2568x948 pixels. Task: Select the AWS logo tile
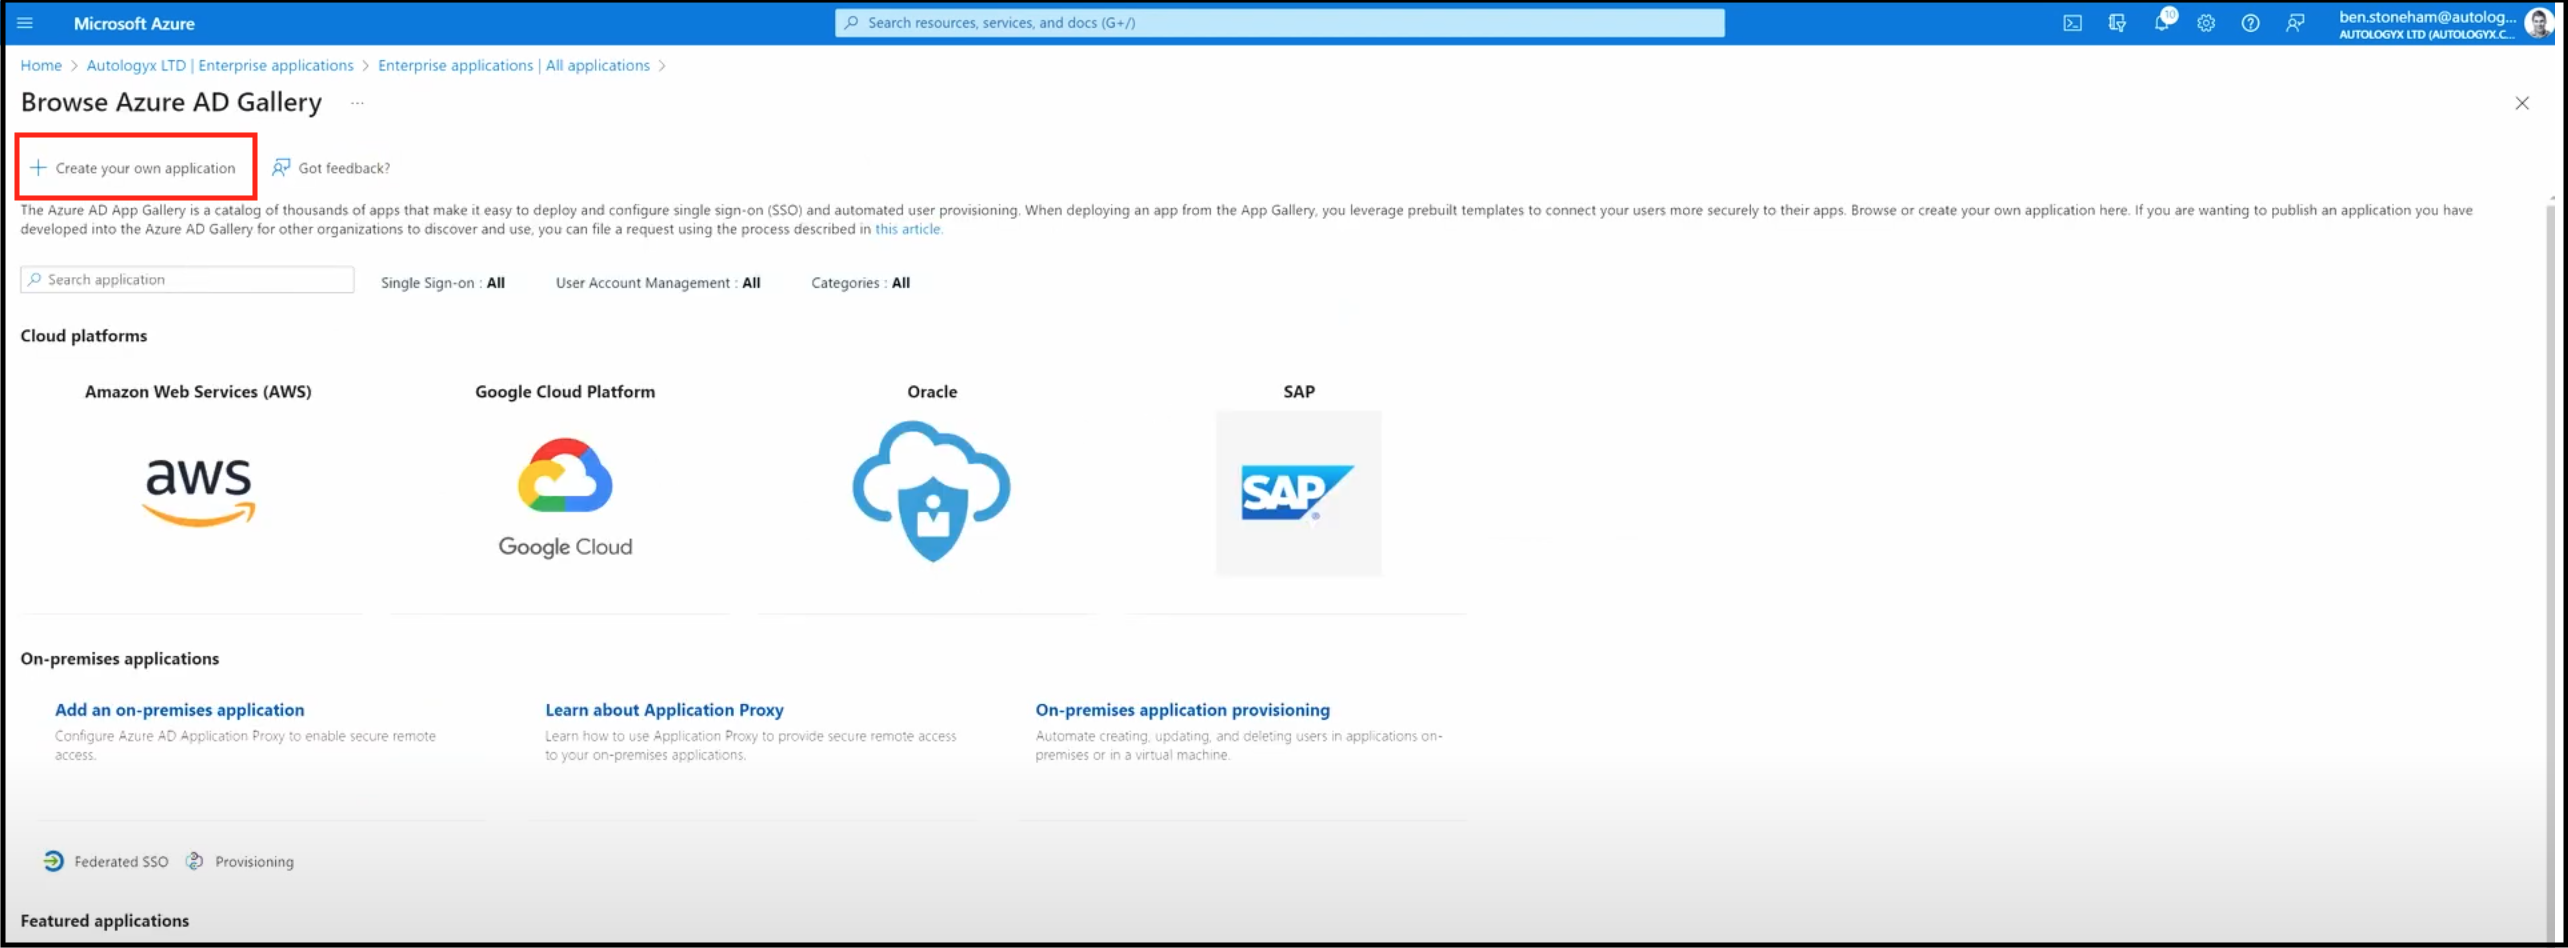point(199,491)
